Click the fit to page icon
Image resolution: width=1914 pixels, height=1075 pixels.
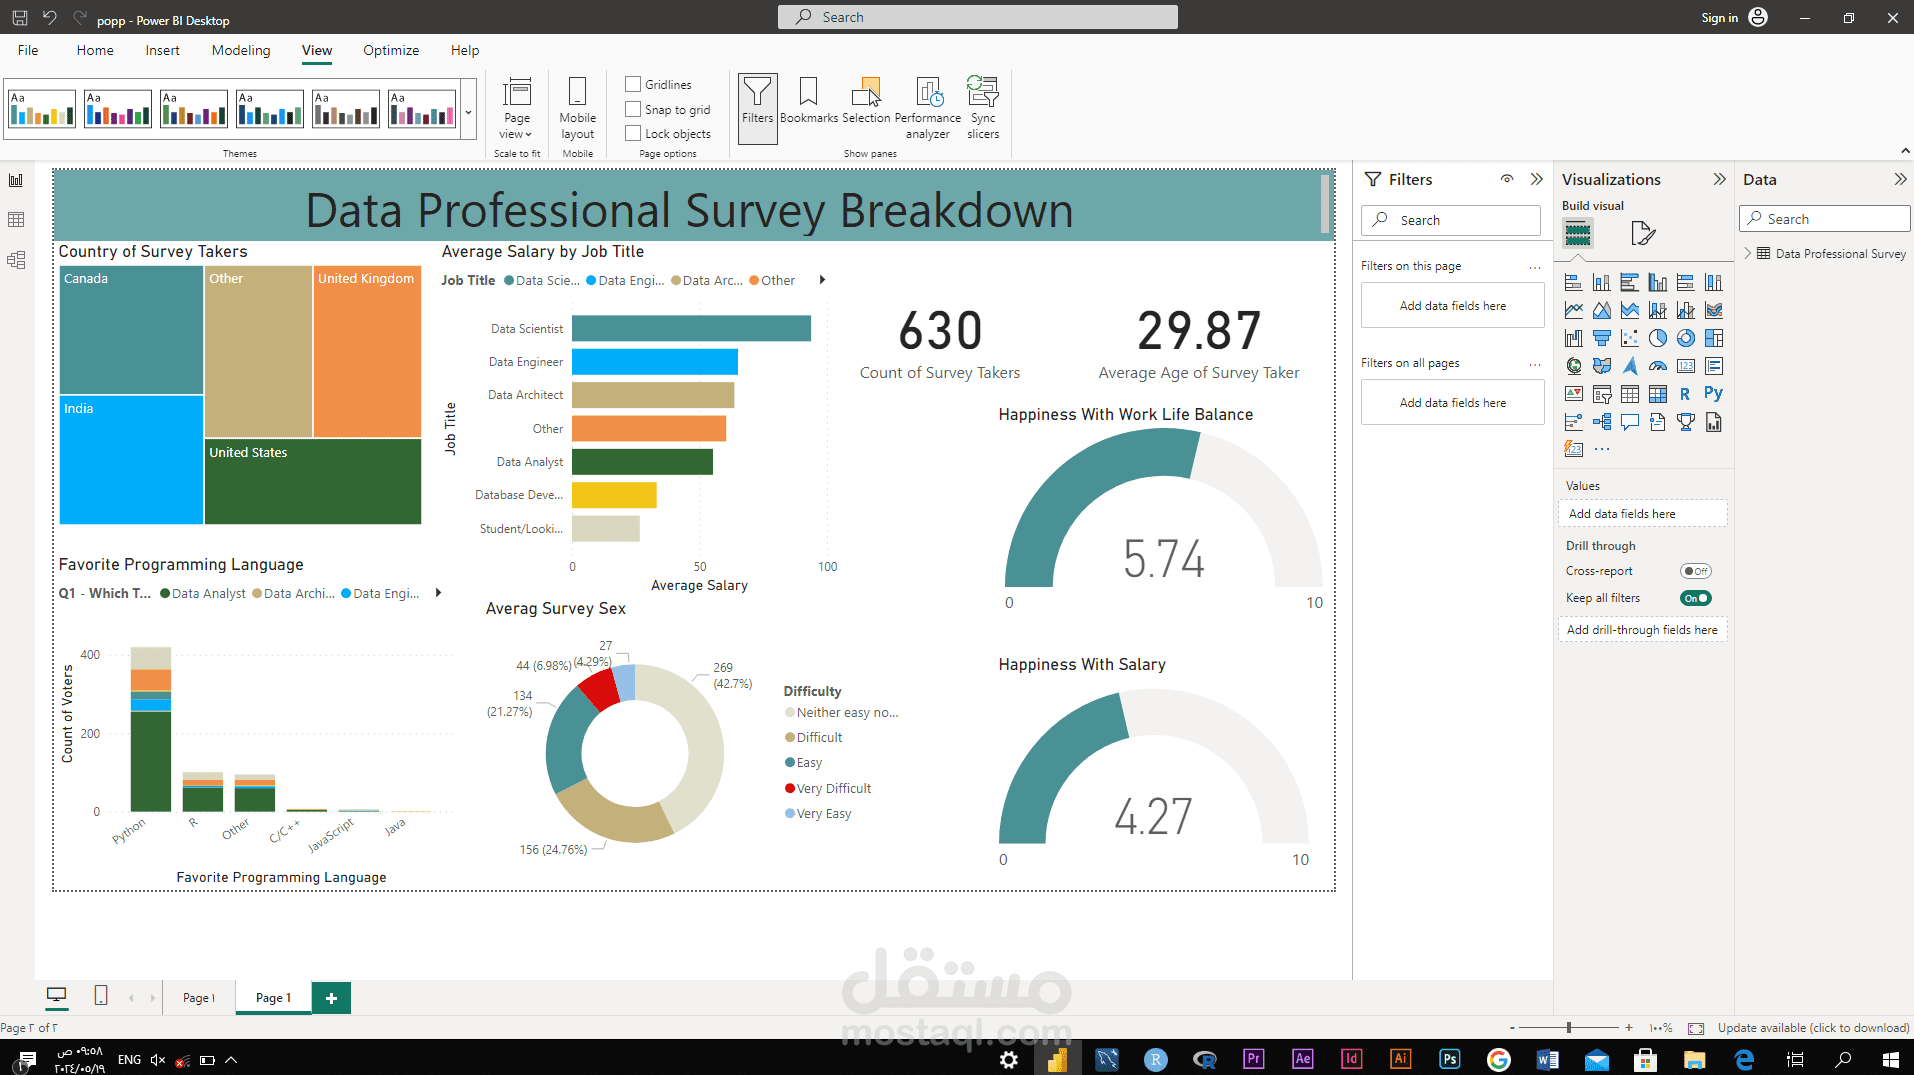tap(1695, 1028)
